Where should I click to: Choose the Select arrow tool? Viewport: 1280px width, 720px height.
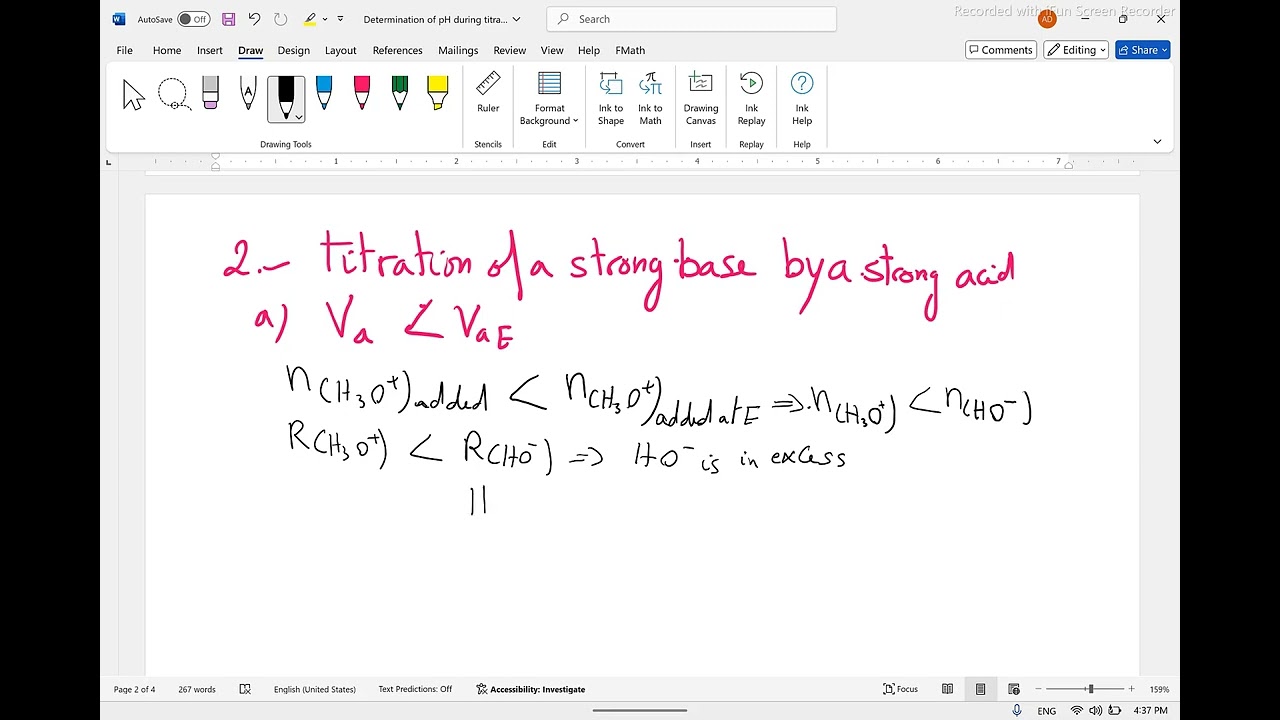click(x=133, y=95)
